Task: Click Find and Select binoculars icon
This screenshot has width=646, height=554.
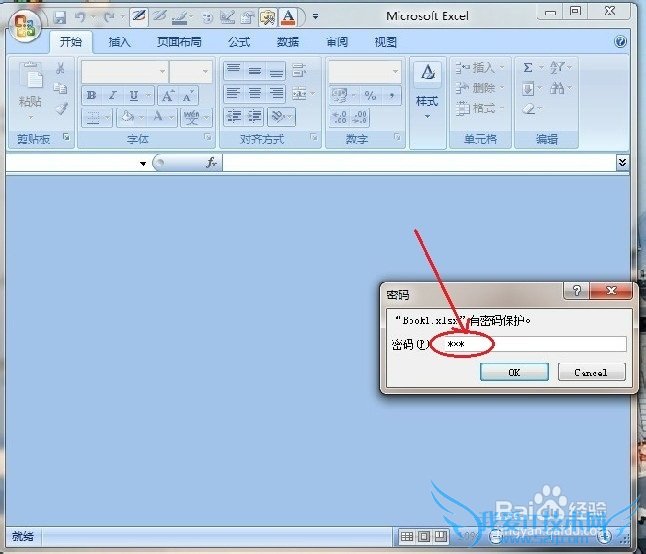Action: coord(557,88)
